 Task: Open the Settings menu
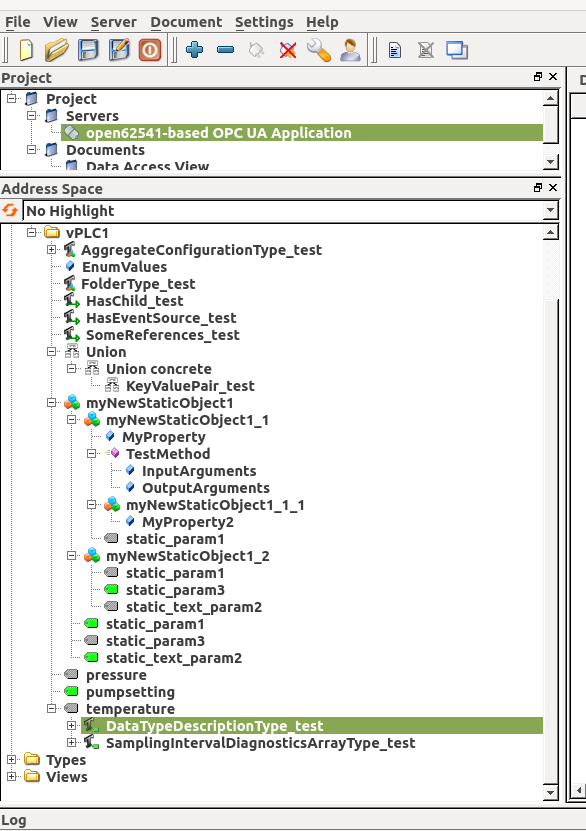tap(264, 22)
